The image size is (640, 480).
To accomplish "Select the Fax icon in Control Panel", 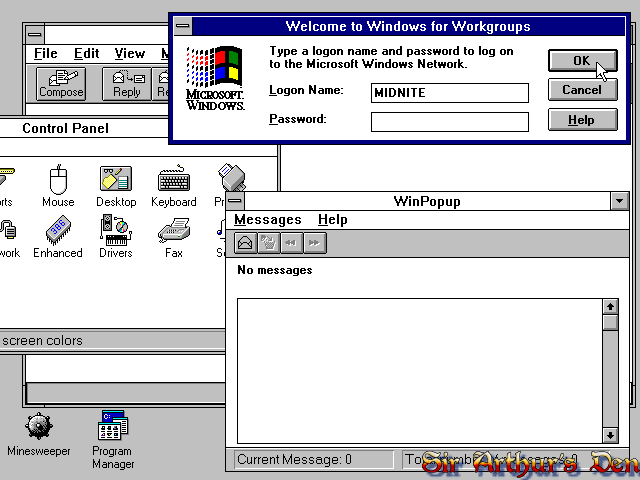I will (174, 237).
